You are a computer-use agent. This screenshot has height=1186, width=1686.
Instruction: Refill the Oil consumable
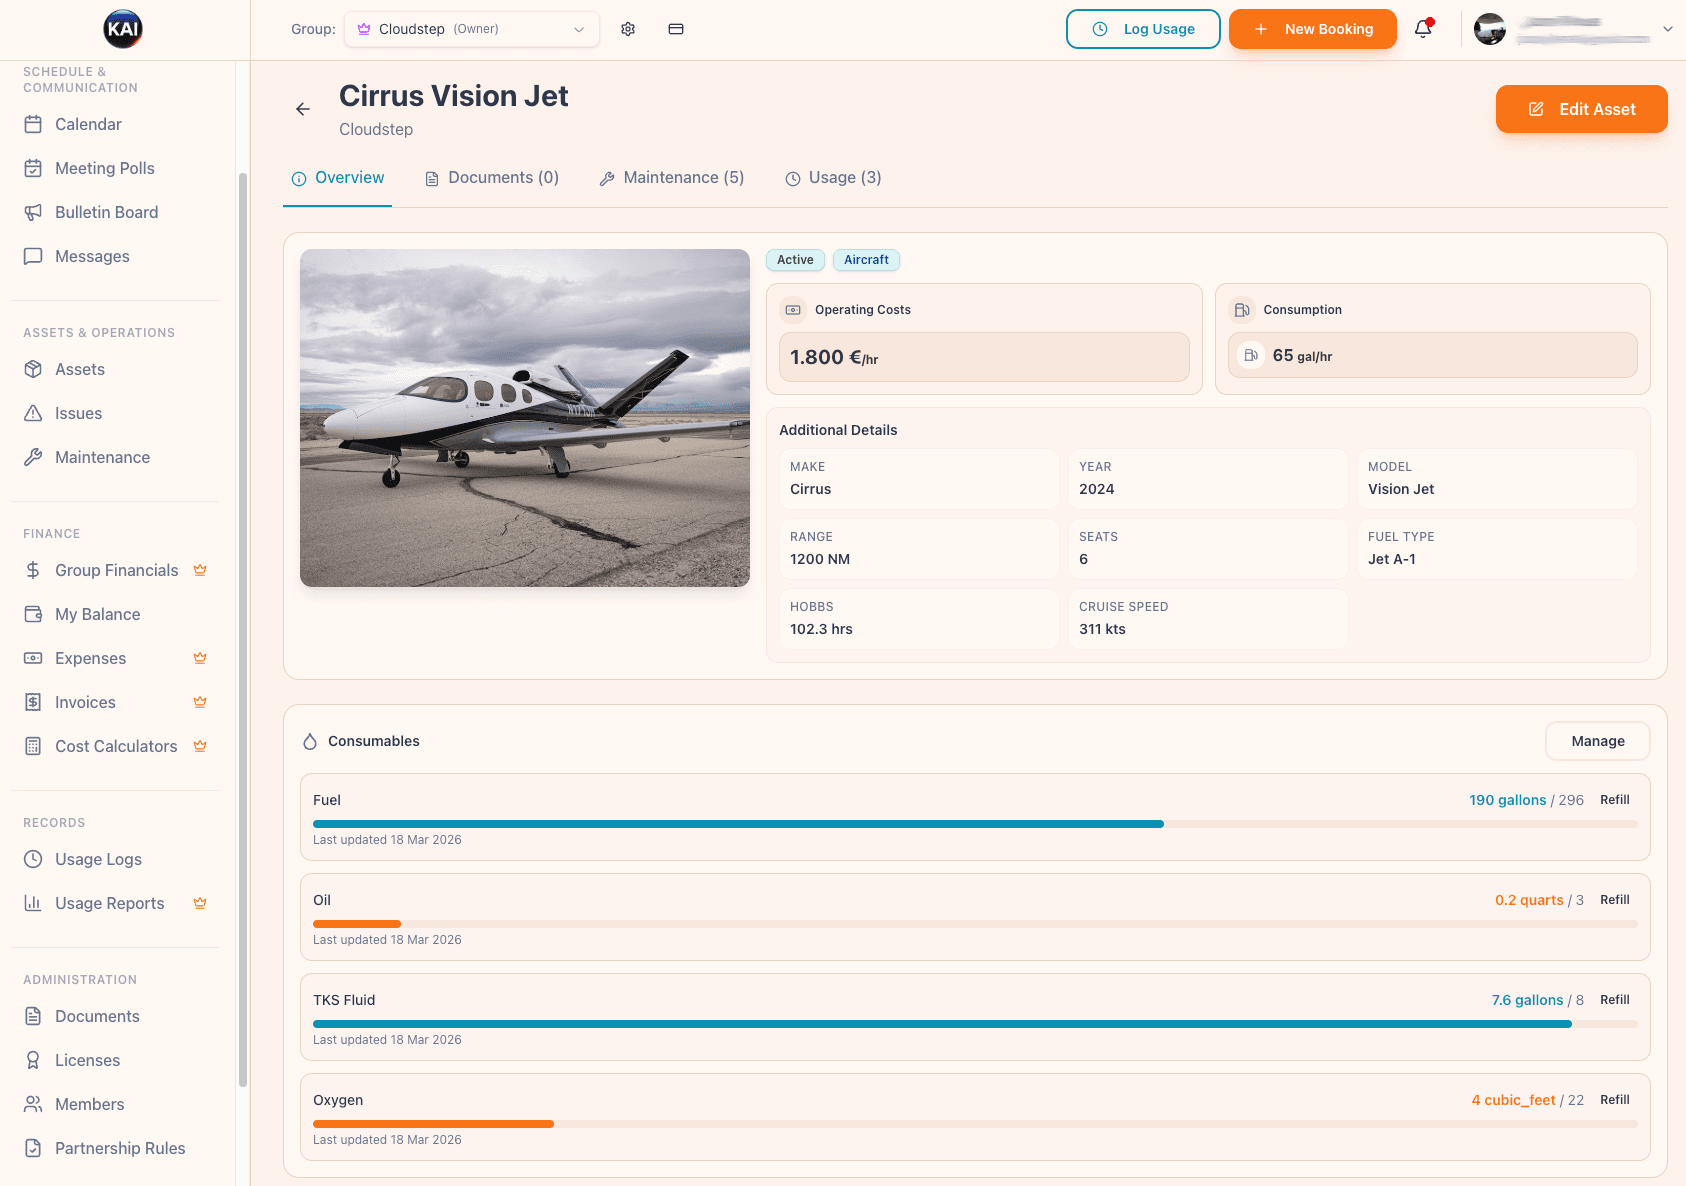tap(1614, 900)
